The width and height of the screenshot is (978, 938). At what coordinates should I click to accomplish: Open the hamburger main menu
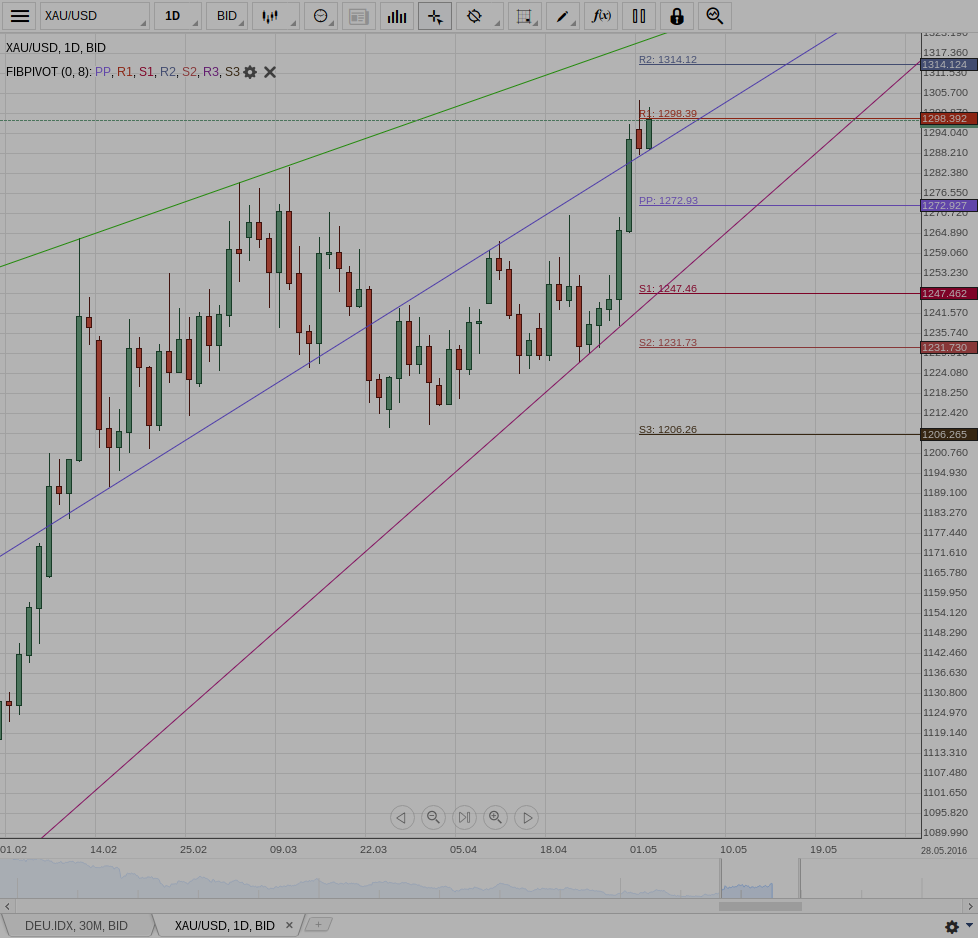click(x=19, y=16)
